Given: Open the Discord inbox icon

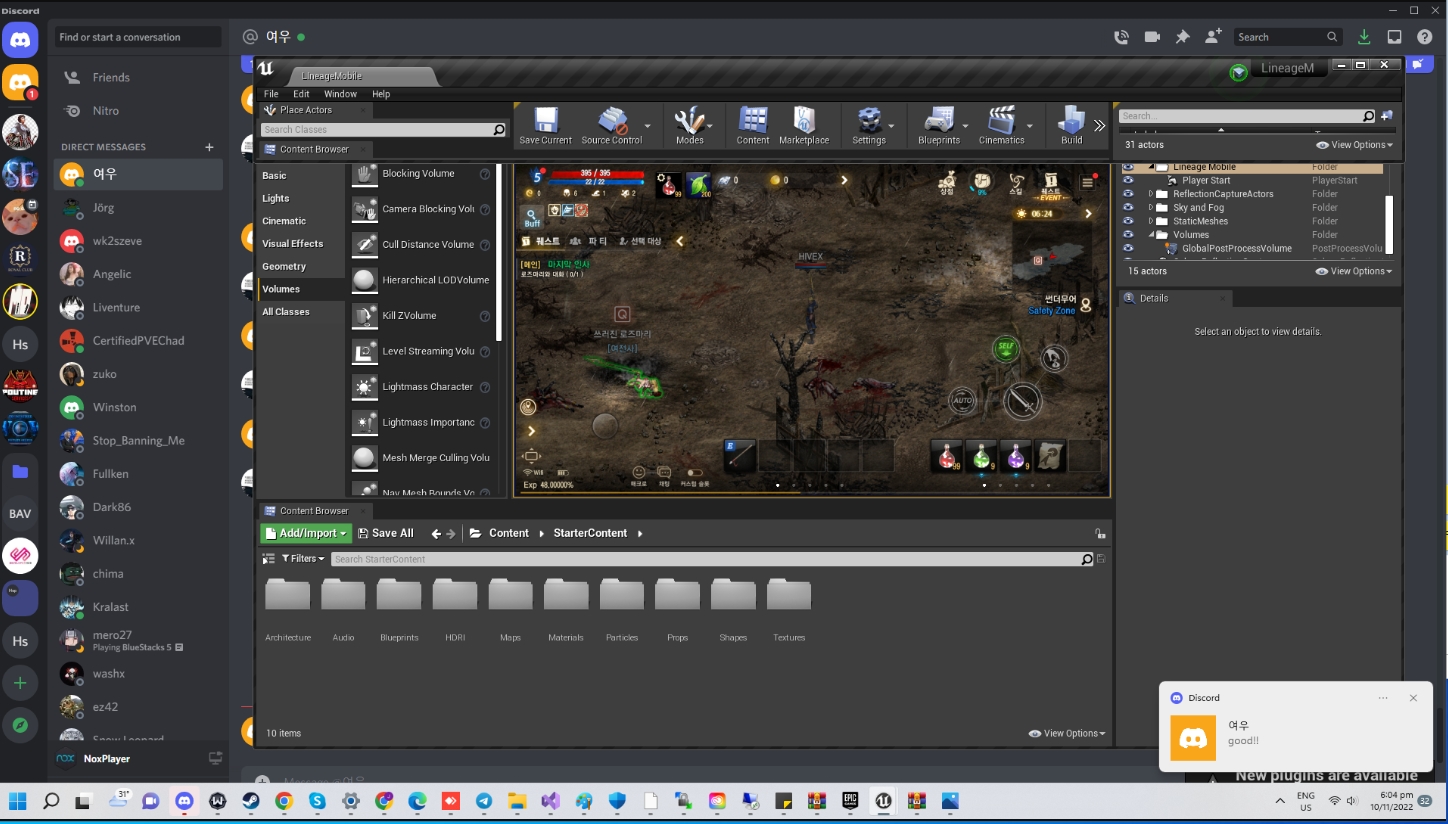Looking at the screenshot, I should pos(1394,37).
